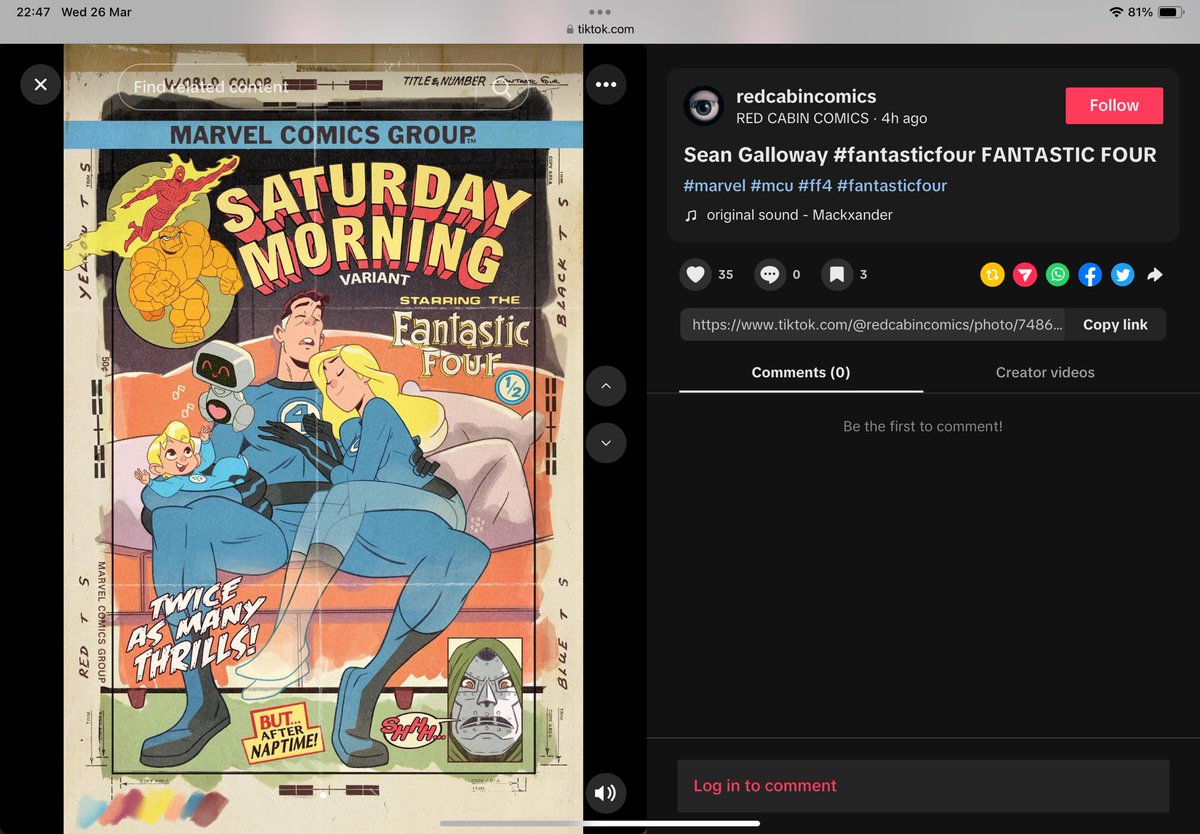Mute sound with the speaker button

pyautogui.click(x=606, y=794)
